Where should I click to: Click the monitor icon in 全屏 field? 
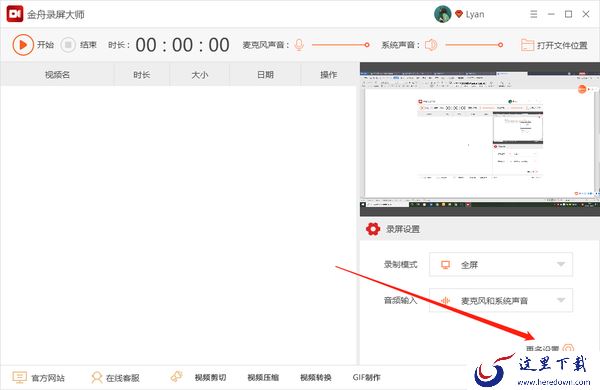pos(445,265)
